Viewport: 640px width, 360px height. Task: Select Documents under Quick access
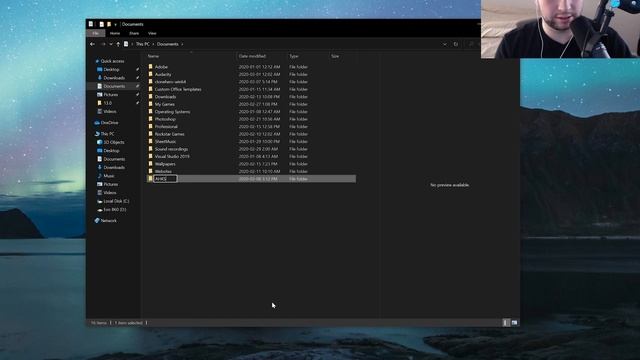pyautogui.click(x=114, y=86)
